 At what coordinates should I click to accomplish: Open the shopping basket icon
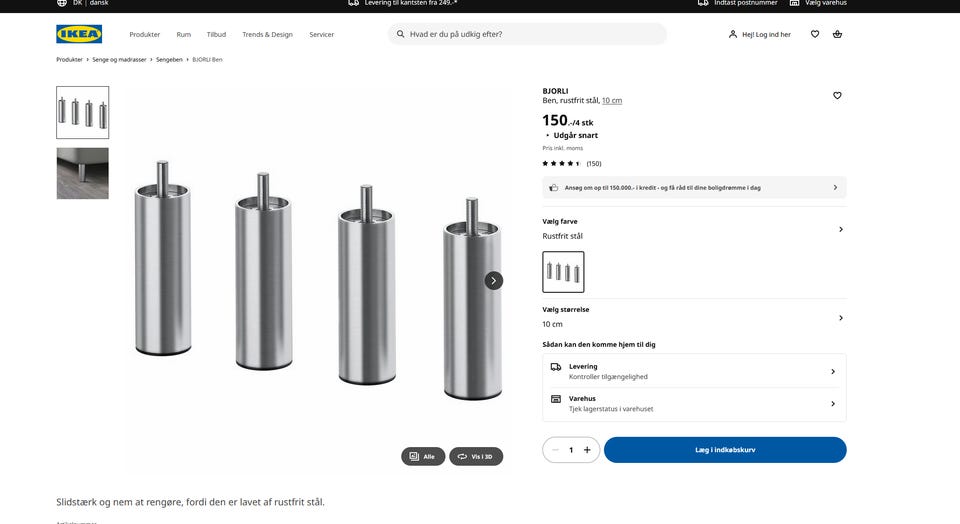[837, 34]
